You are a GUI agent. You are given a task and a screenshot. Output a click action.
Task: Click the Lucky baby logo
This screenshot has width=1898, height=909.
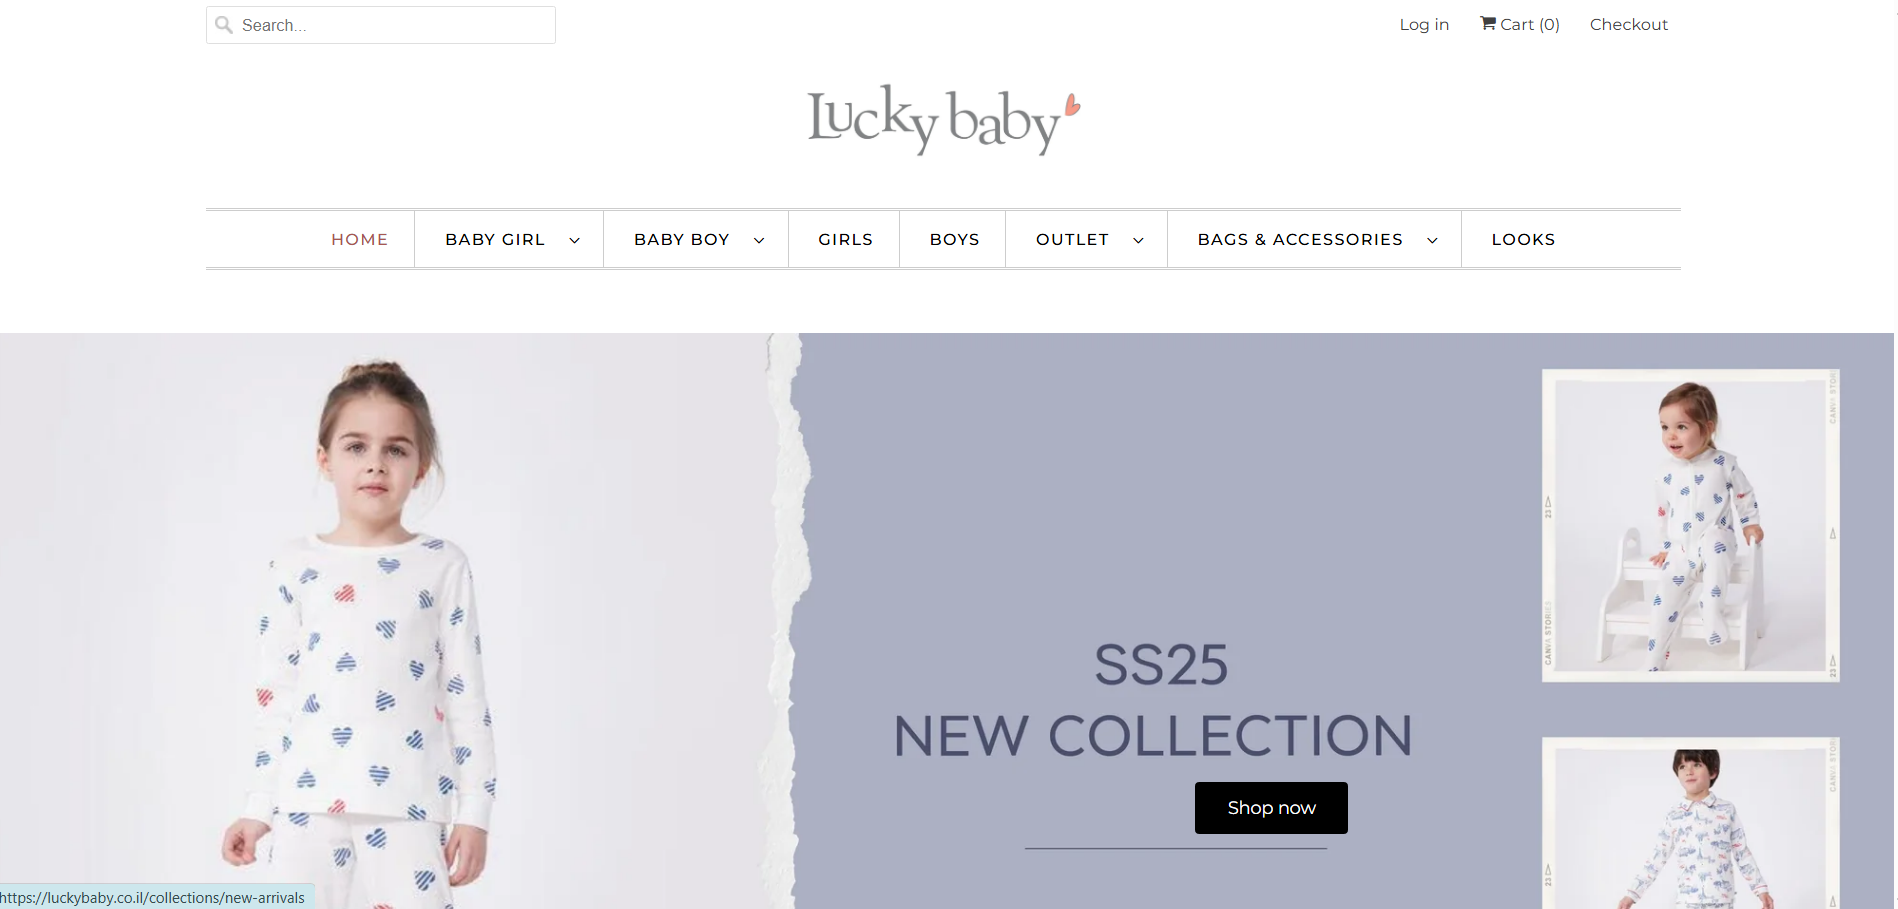(x=944, y=120)
